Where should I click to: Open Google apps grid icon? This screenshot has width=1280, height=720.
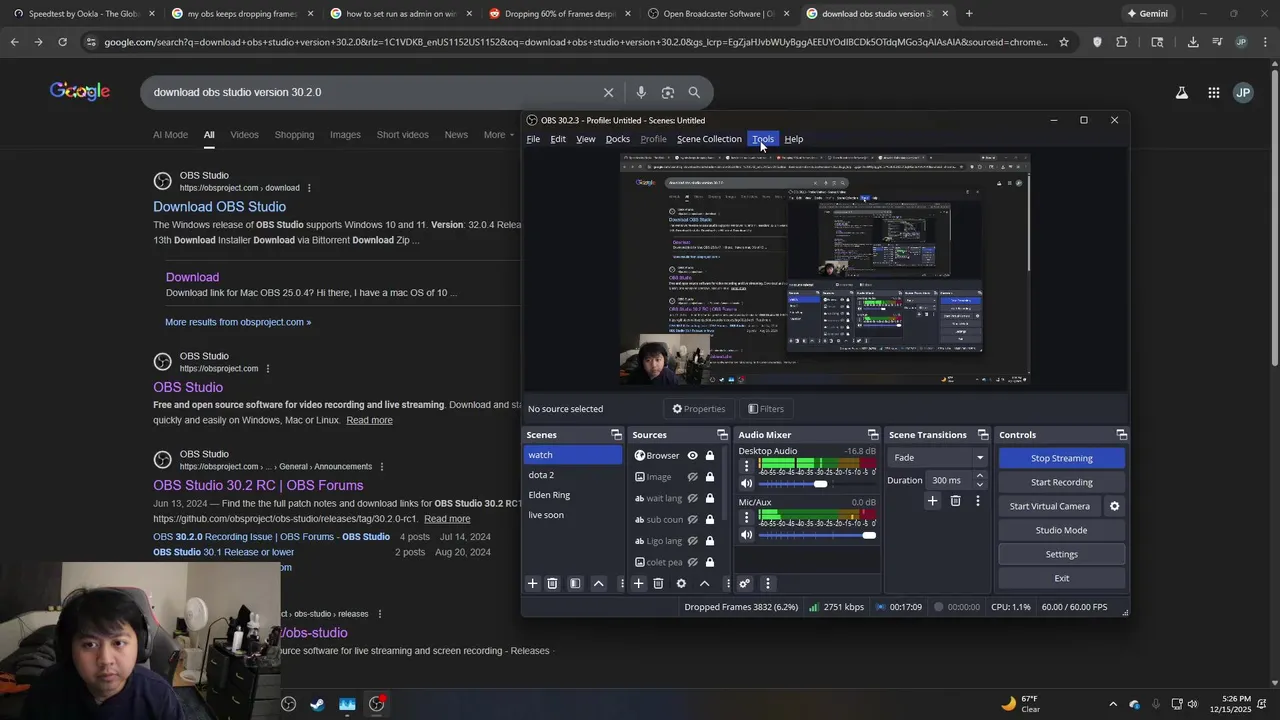click(1213, 92)
